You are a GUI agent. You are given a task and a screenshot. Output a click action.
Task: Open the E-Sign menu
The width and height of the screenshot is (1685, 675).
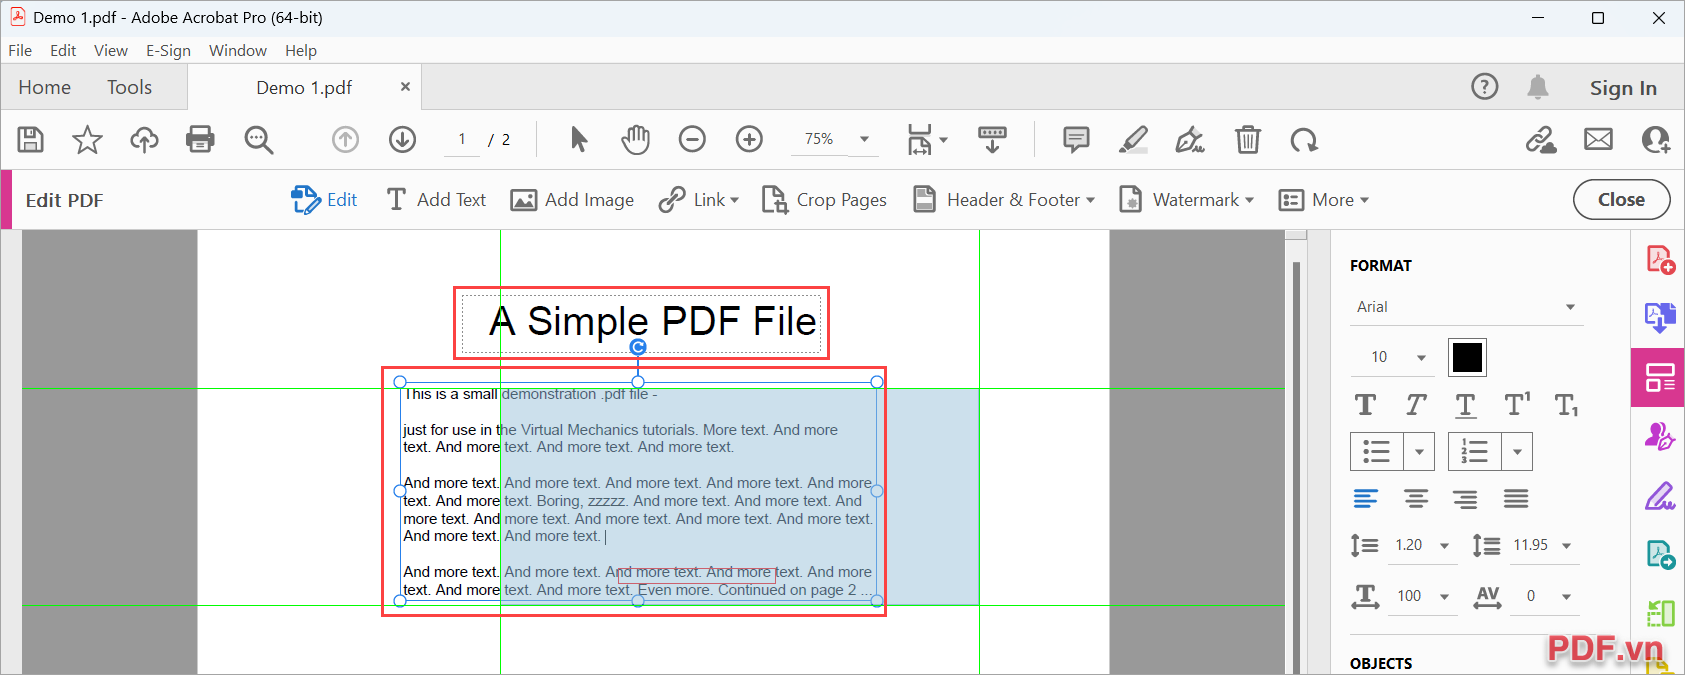(x=168, y=50)
